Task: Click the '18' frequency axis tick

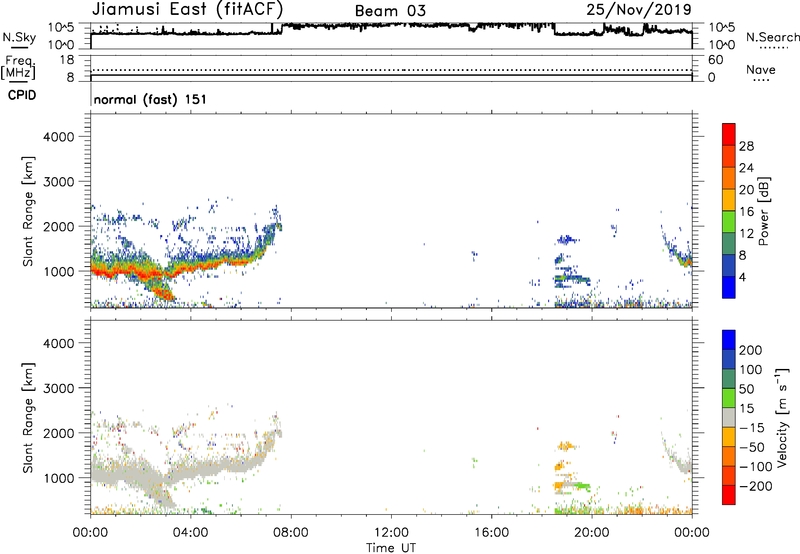Action: tap(67, 60)
